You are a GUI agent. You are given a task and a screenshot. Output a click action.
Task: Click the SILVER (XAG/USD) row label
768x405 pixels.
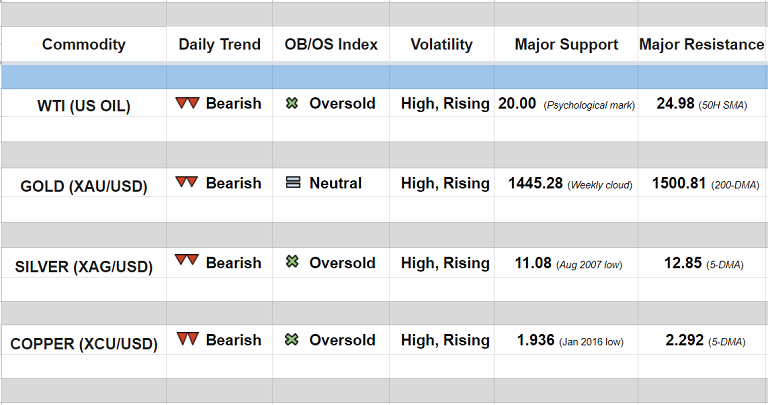pyautogui.click(x=84, y=265)
